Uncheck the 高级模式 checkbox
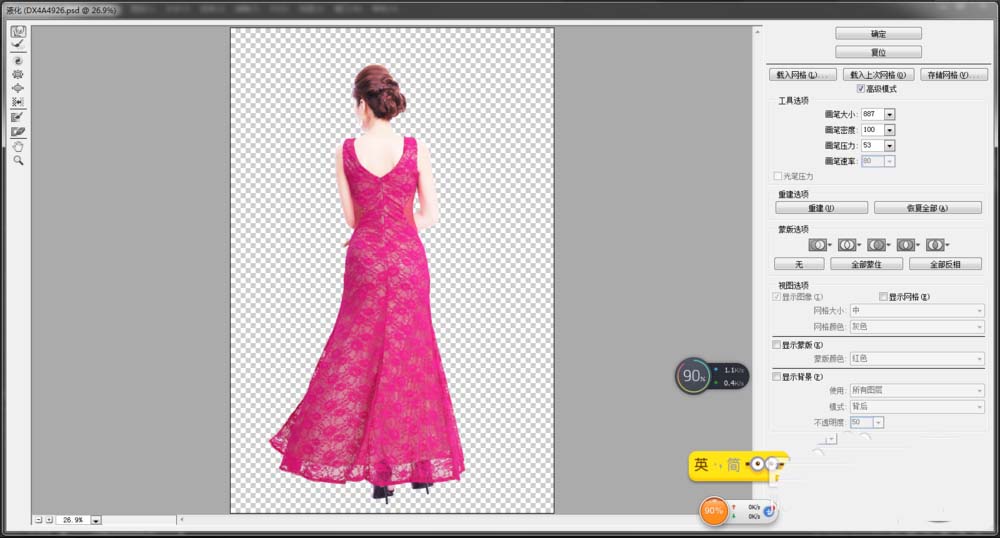The width and height of the screenshot is (1000, 538). 861,89
